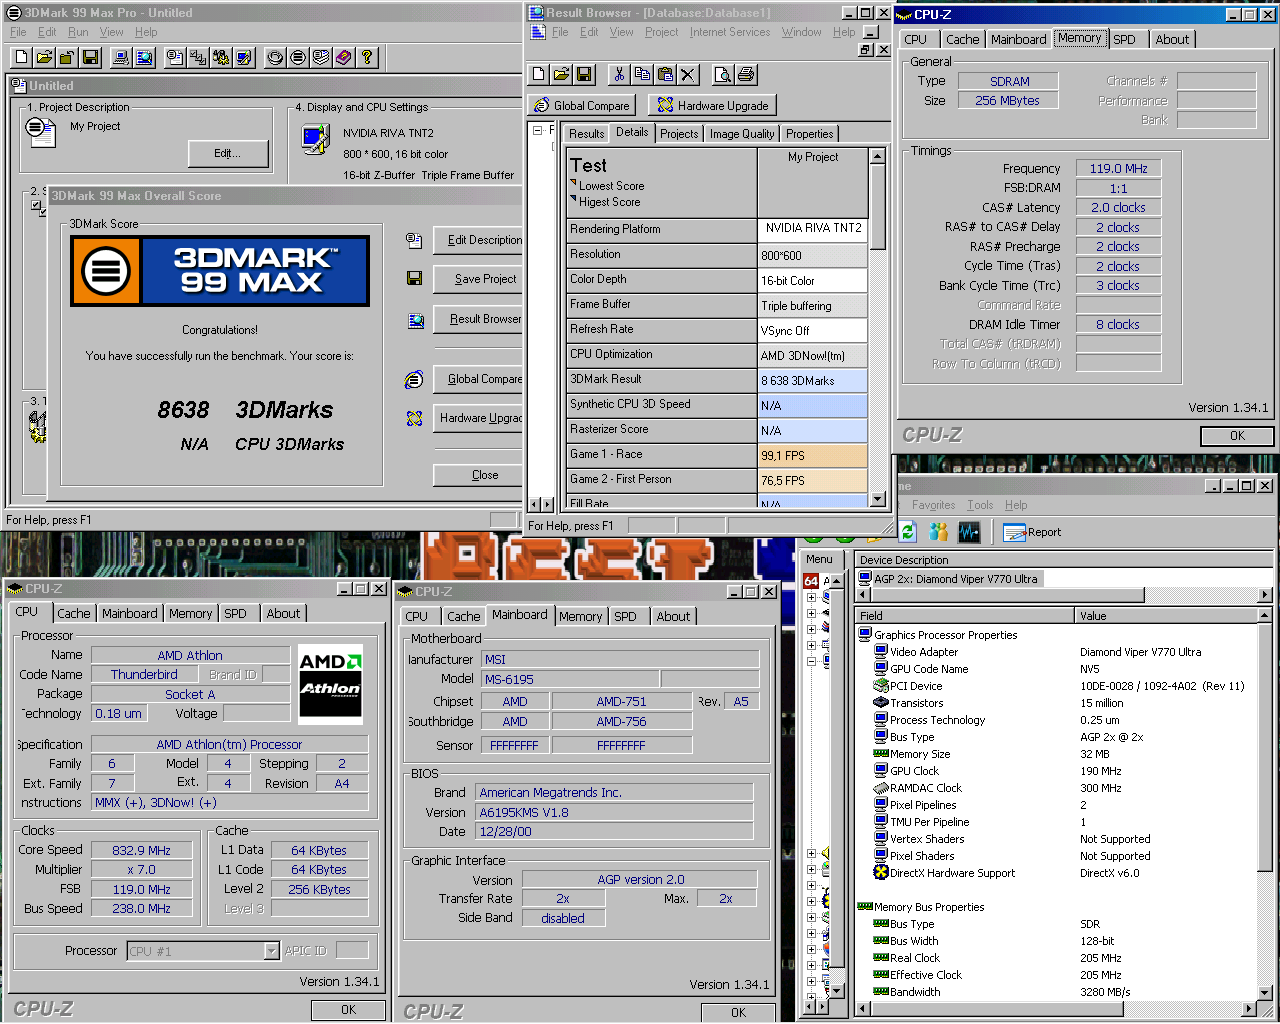Click Value column header in AIDA64 list
The width and height of the screenshot is (1280, 1024).
1166,616
